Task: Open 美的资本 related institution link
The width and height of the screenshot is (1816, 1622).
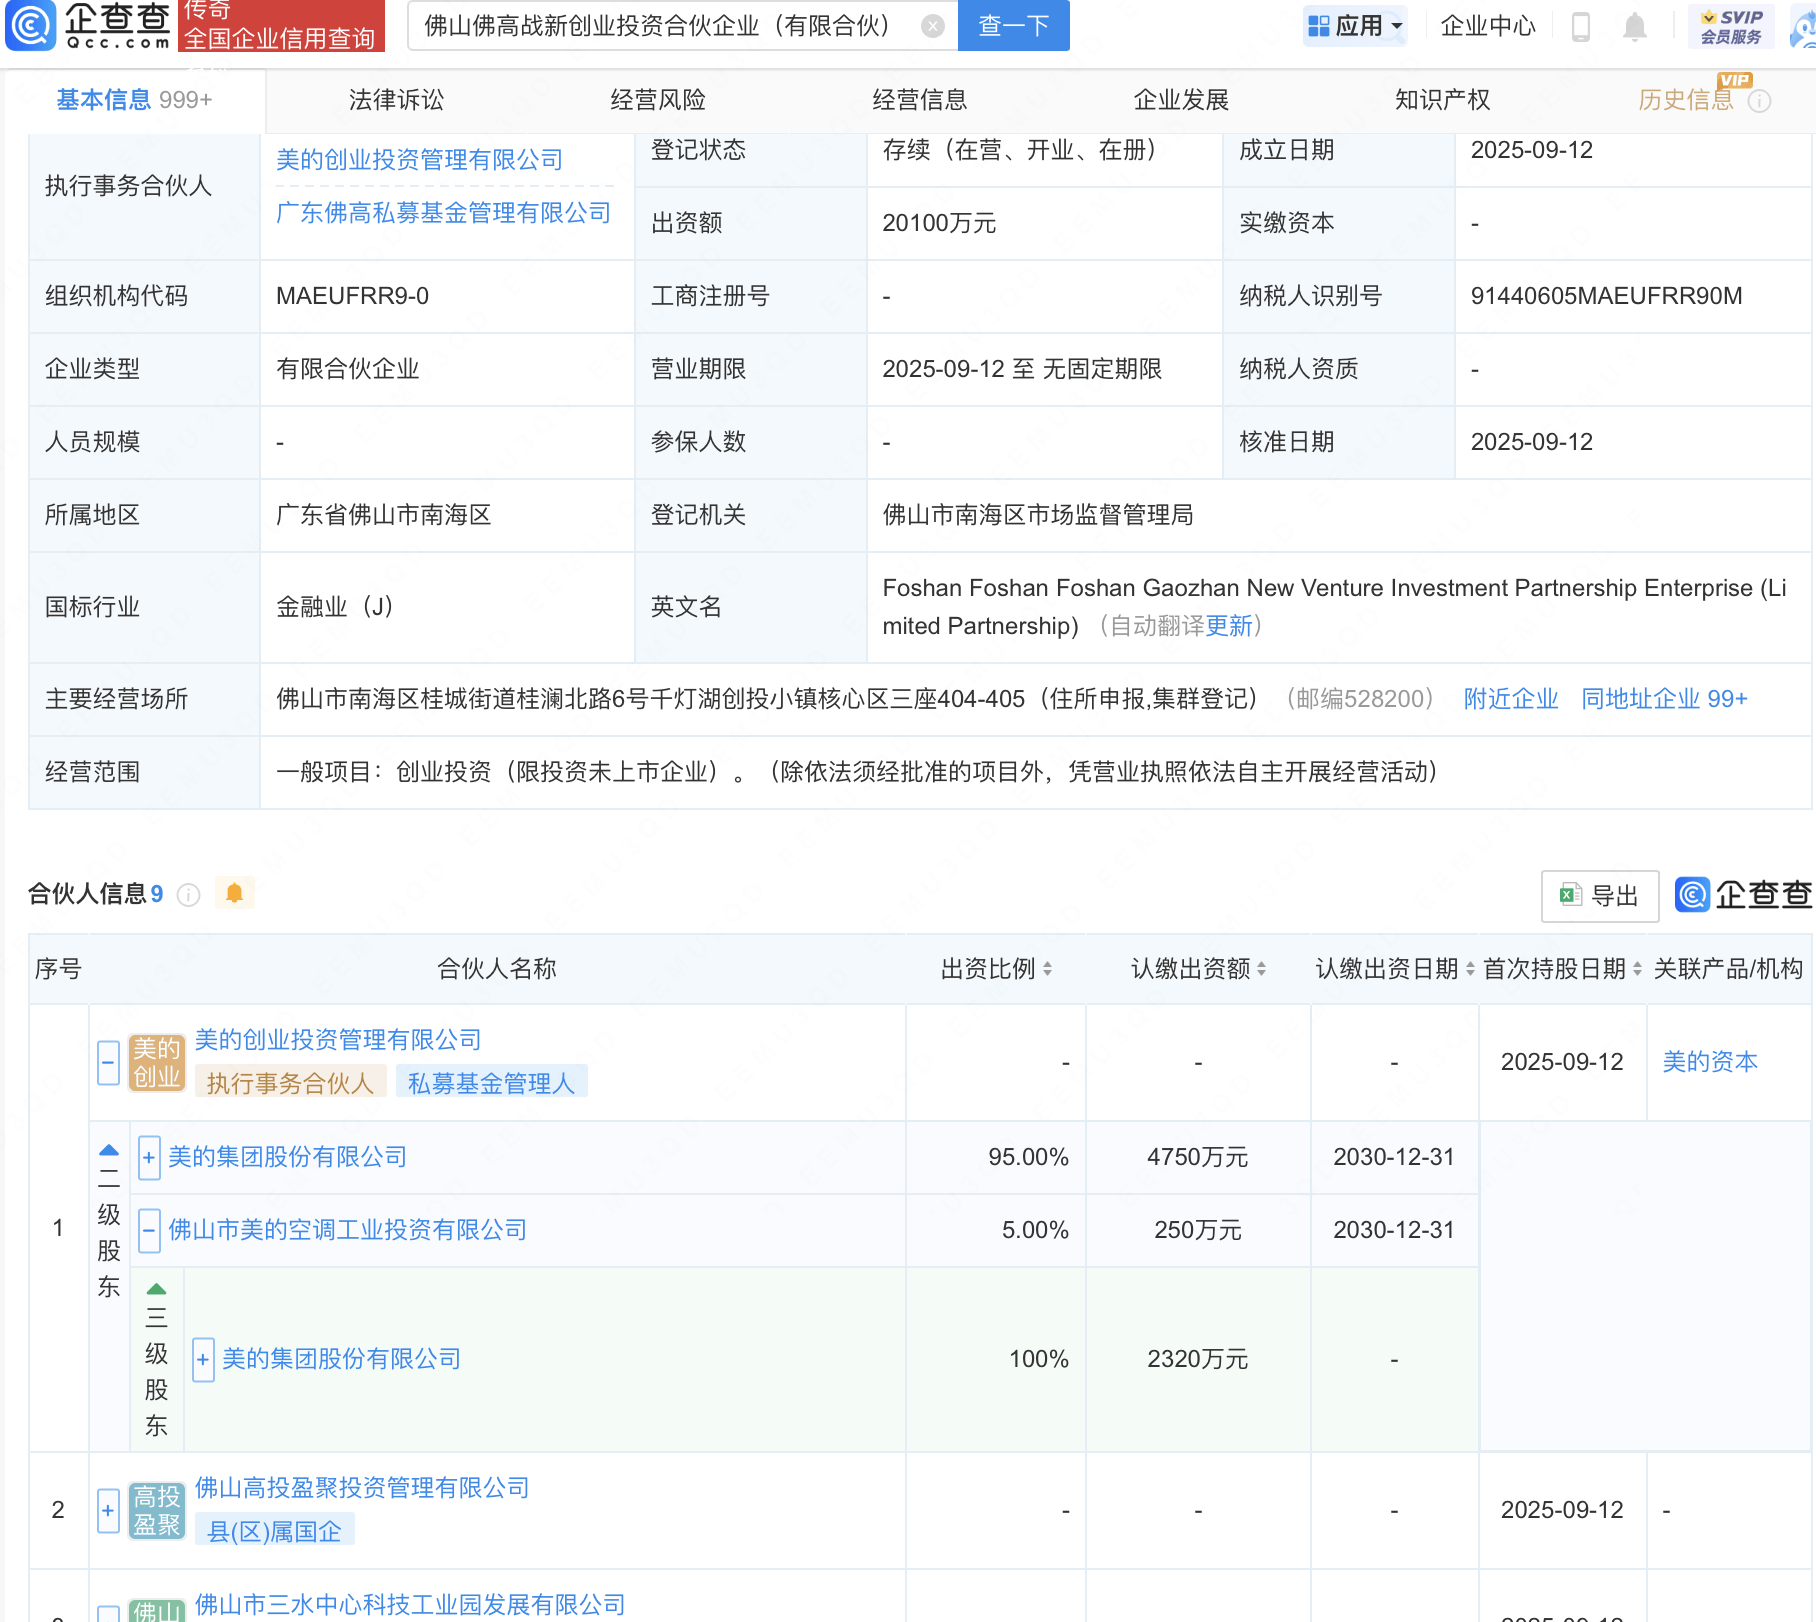Action: pos(1710,1062)
